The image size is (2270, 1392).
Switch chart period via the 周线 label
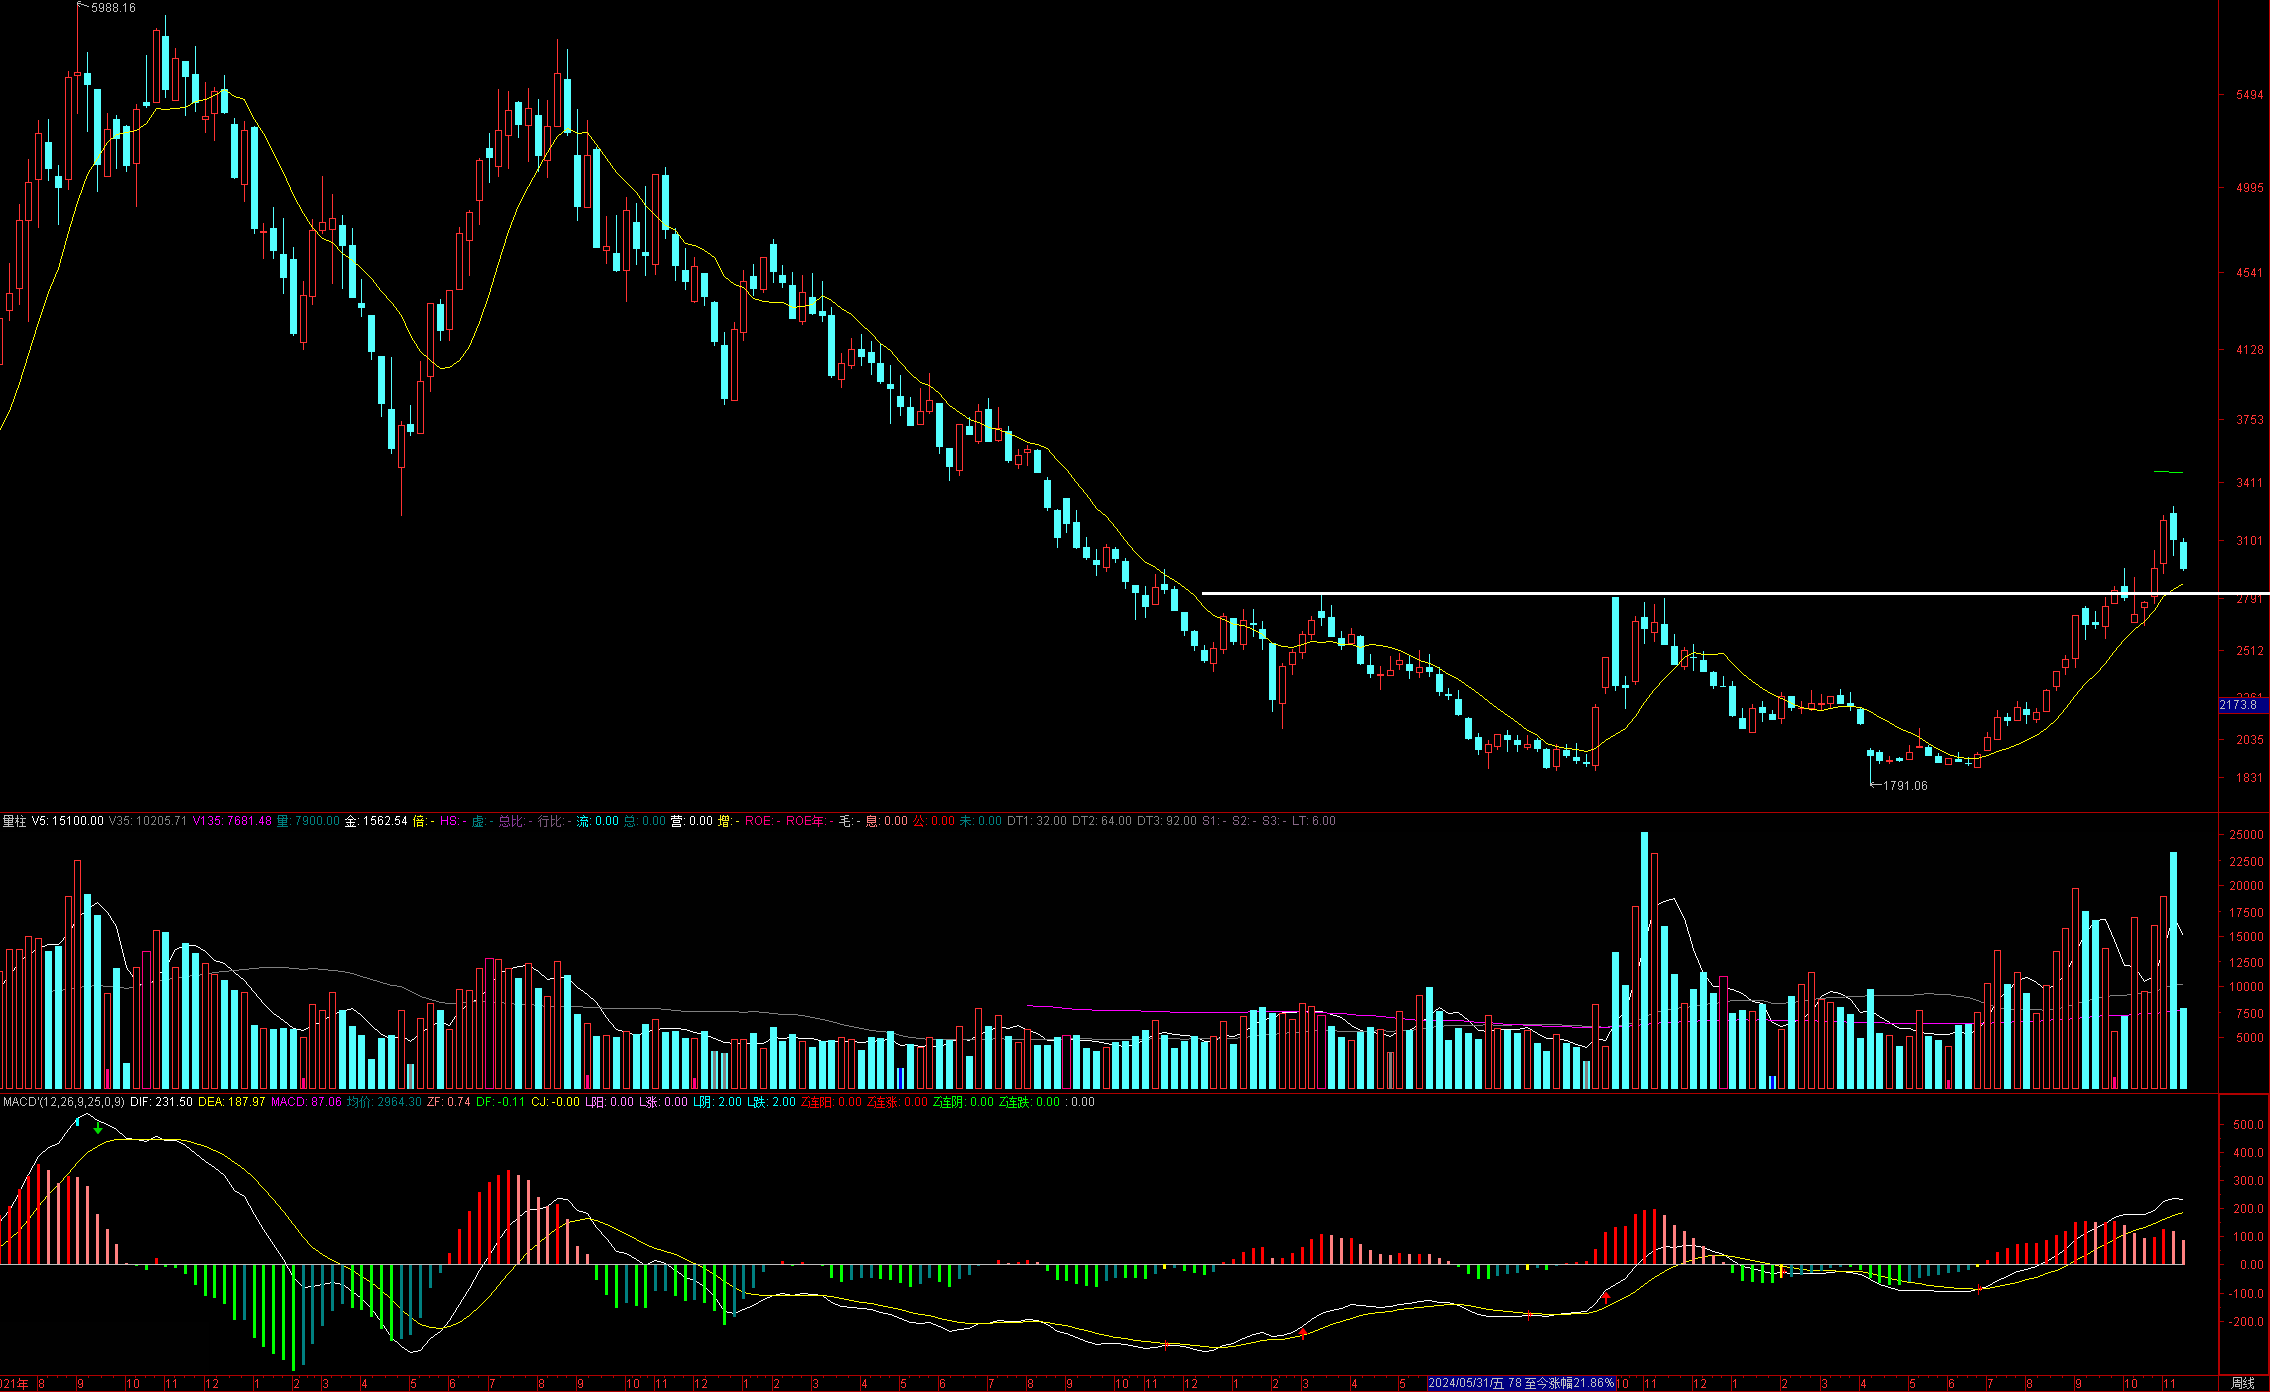2243,1383
